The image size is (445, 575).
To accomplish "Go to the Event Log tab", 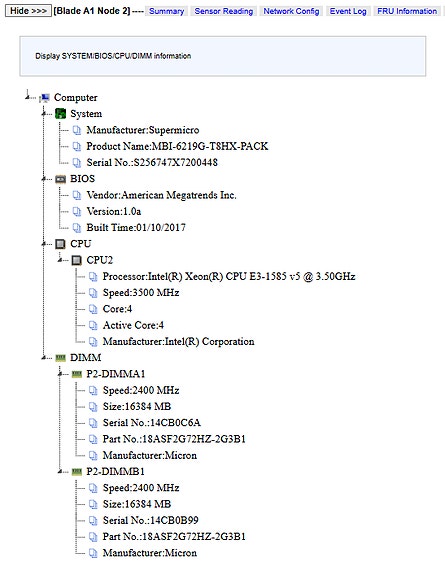I will click(348, 11).
